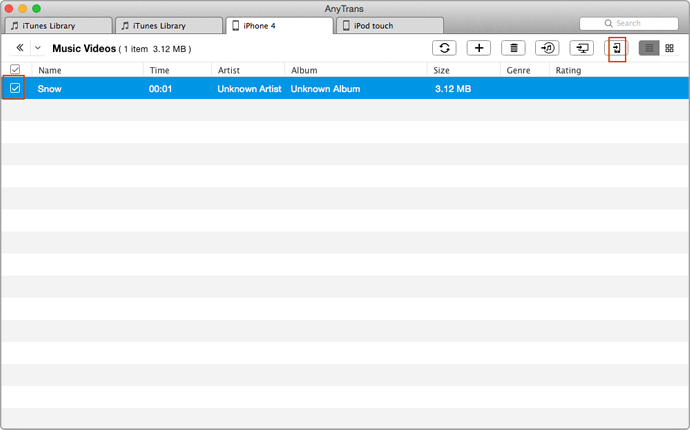Click the Music Videos heading
This screenshot has width=690, height=430.
tap(84, 48)
